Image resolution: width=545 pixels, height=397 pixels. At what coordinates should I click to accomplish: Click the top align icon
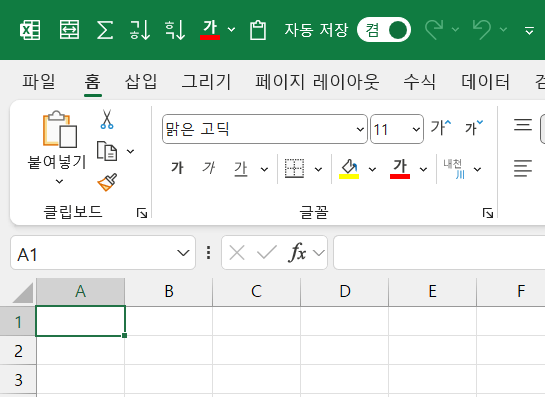point(523,125)
